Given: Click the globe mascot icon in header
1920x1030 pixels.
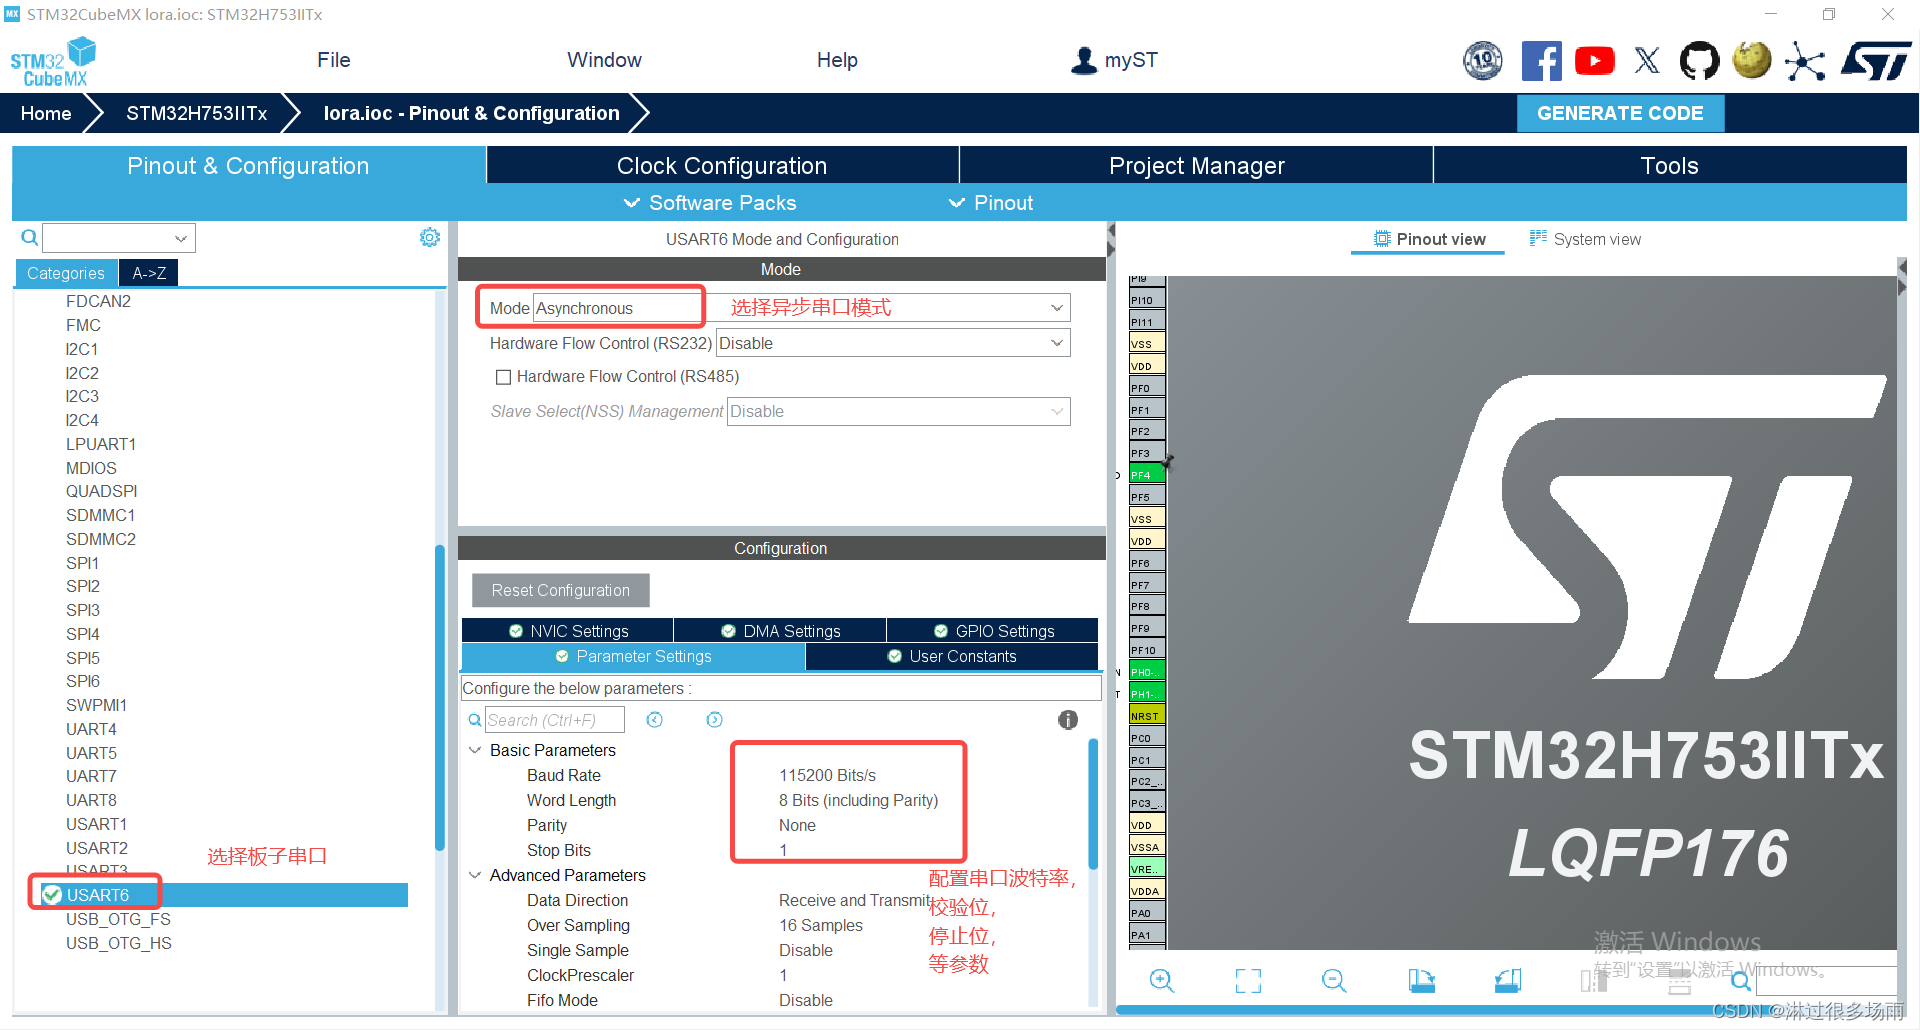Looking at the screenshot, I should point(1752,61).
